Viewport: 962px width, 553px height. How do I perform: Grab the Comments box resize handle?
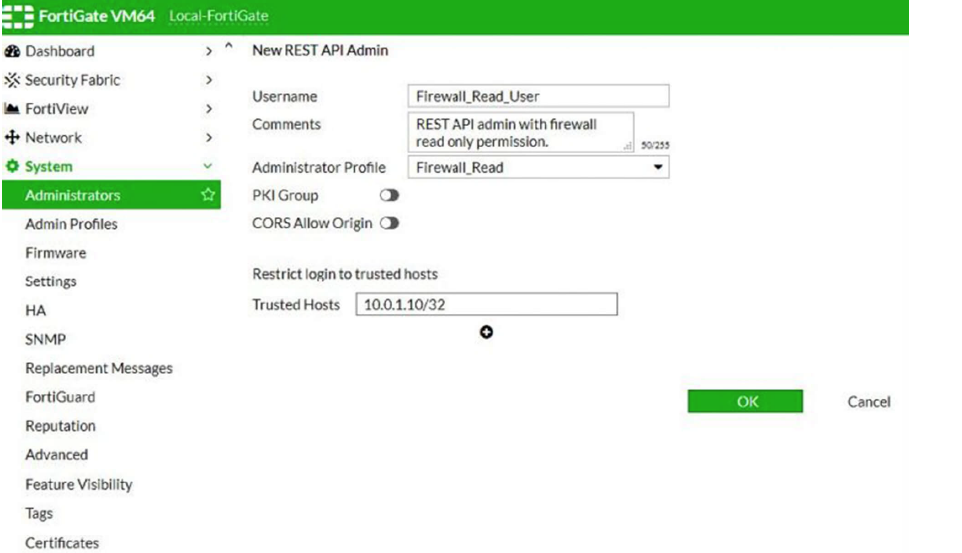(x=628, y=146)
